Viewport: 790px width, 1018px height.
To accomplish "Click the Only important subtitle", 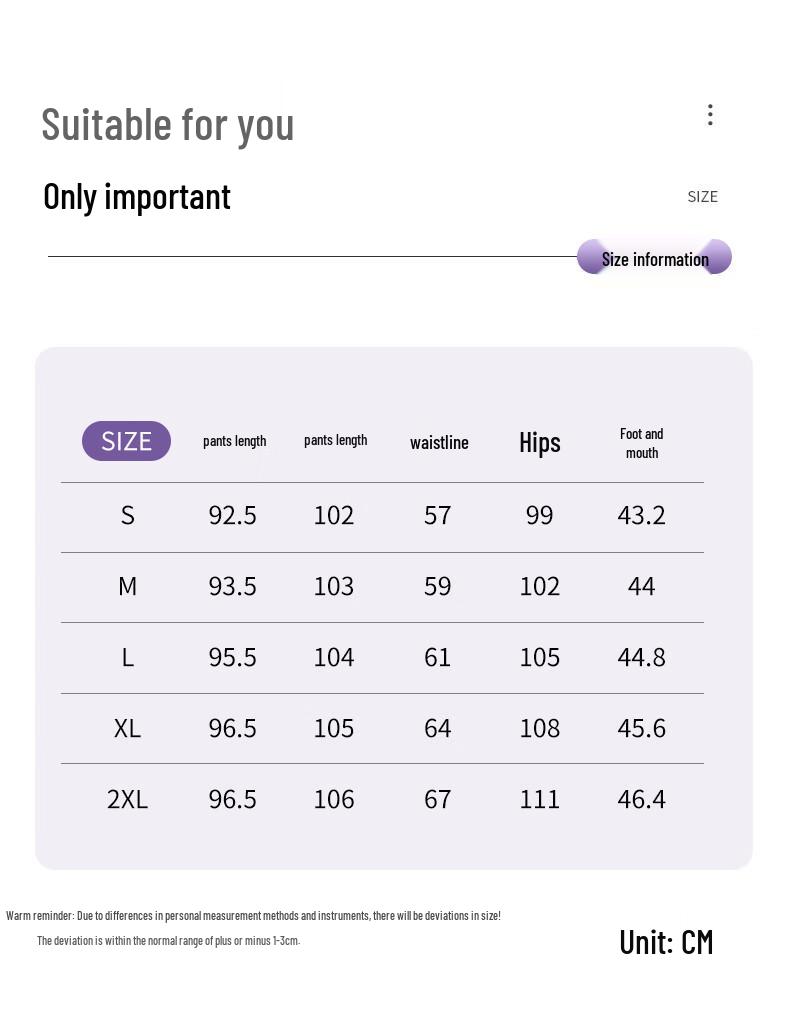I will click(137, 197).
